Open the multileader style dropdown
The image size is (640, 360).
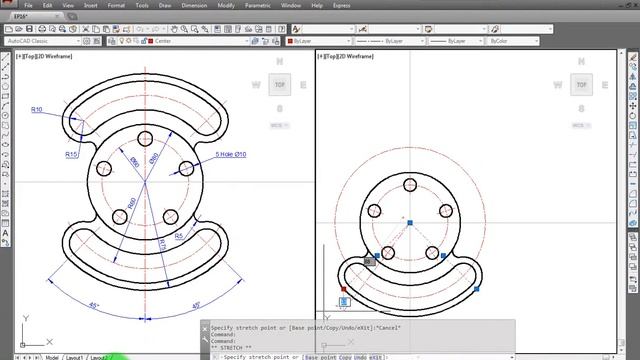527,29
